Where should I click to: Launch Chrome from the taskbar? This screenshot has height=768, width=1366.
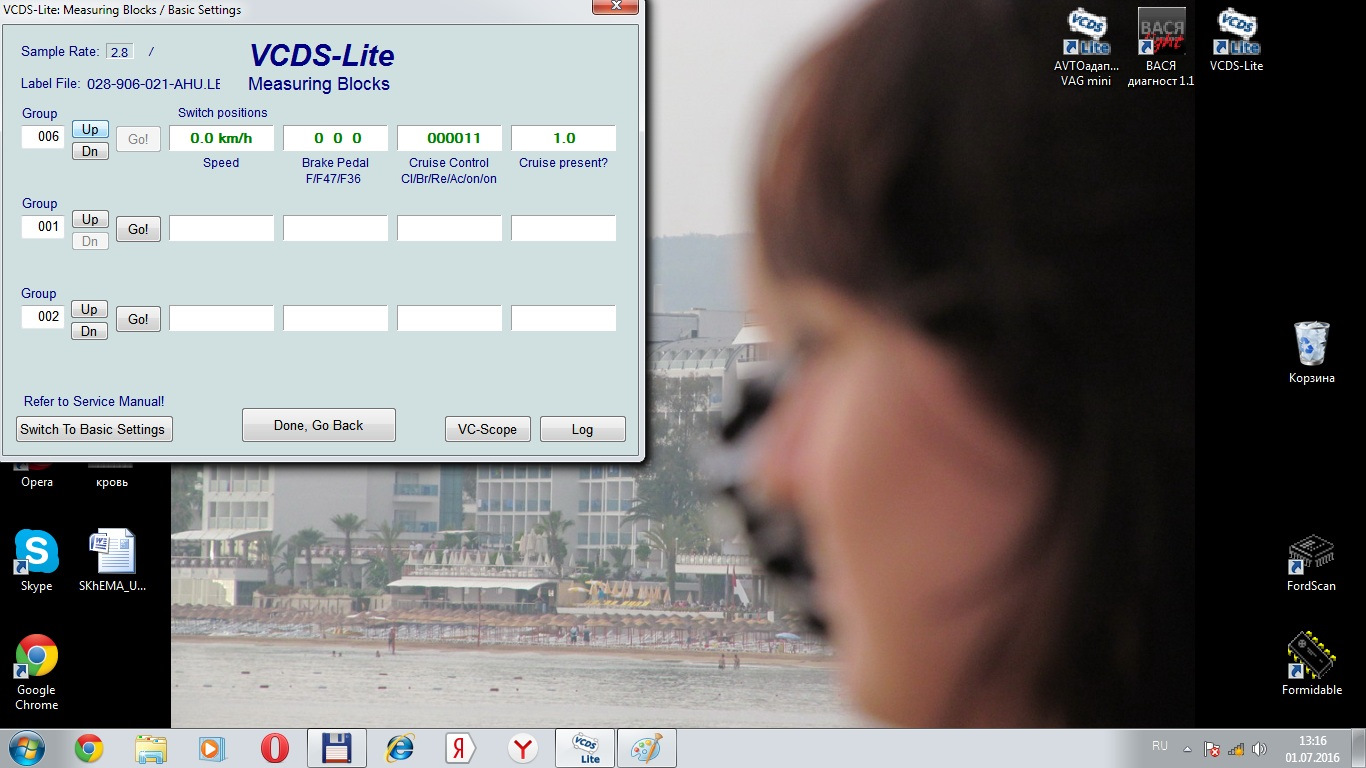[89, 748]
